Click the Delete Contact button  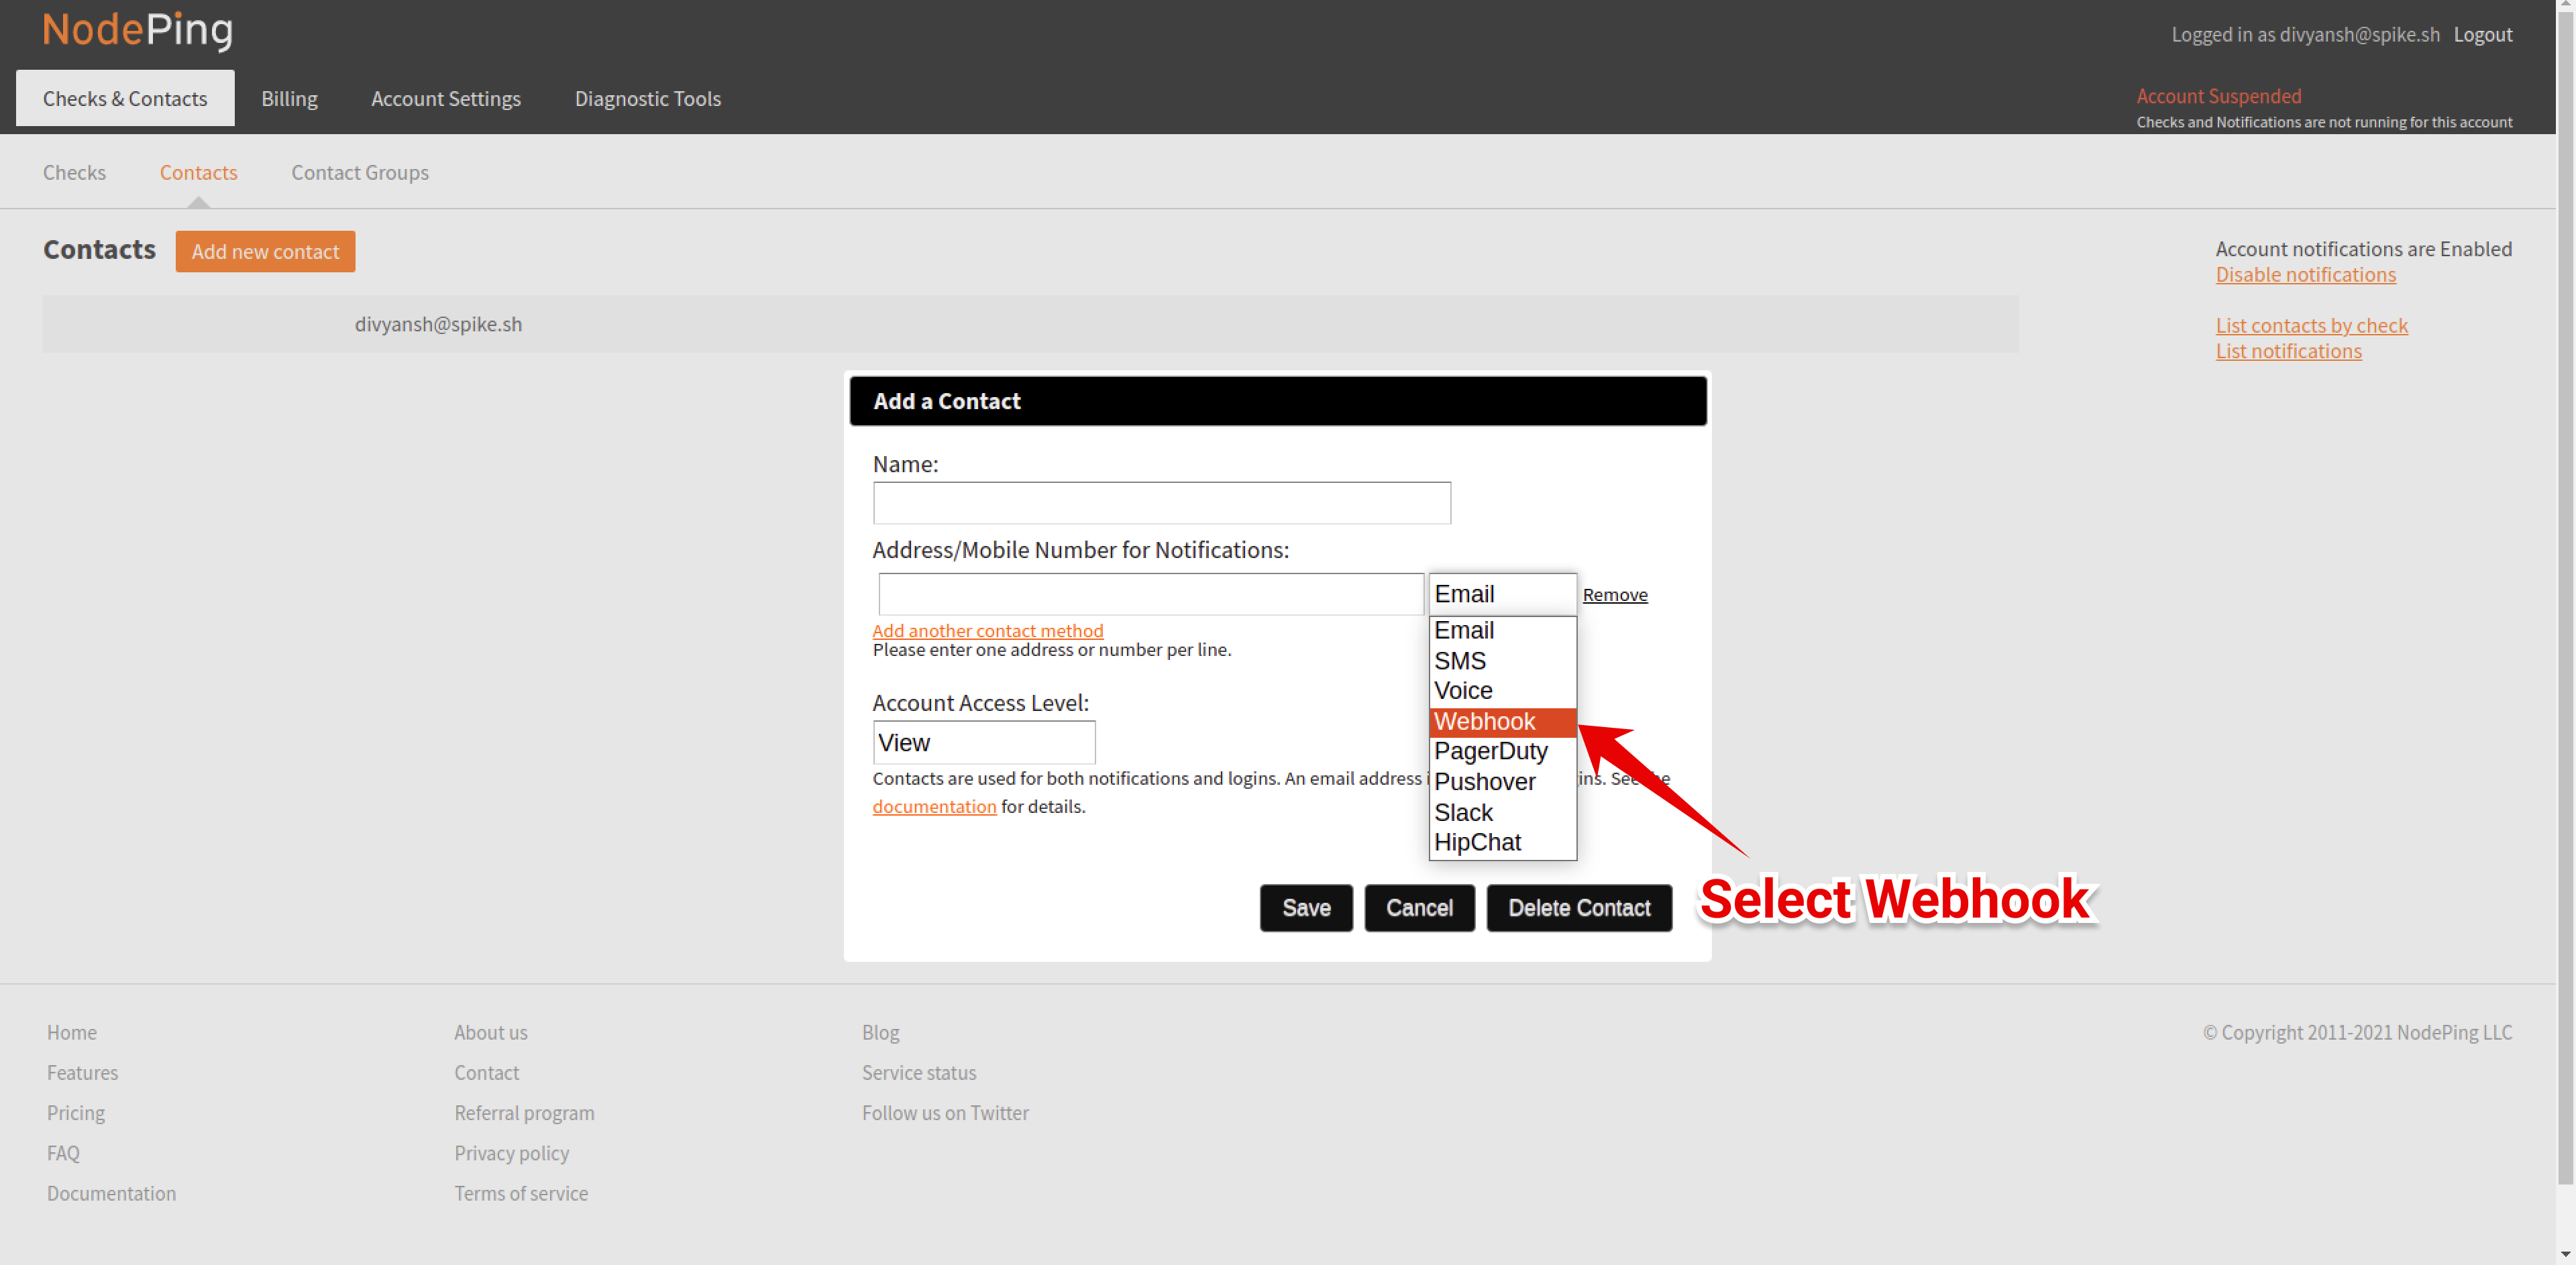click(x=1579, y=908)
